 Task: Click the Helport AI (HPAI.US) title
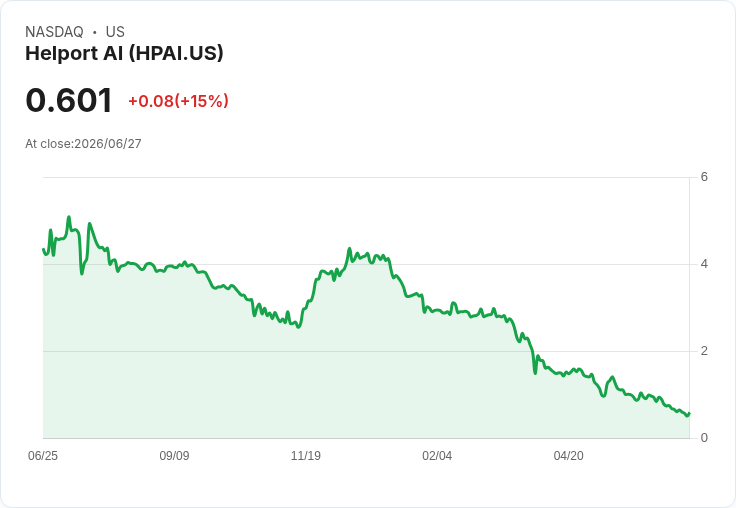click(124, 54)
